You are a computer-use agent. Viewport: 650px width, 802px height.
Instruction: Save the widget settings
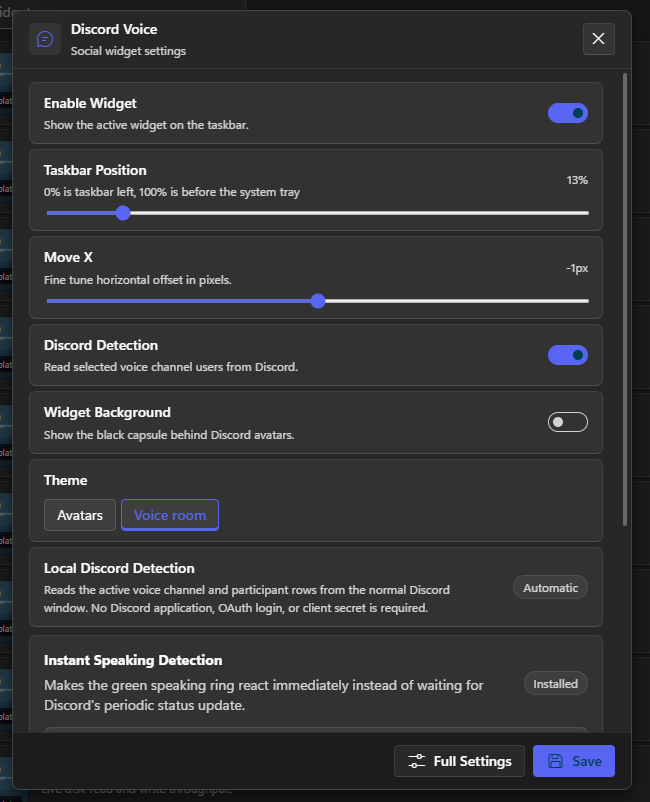point(574,761)
